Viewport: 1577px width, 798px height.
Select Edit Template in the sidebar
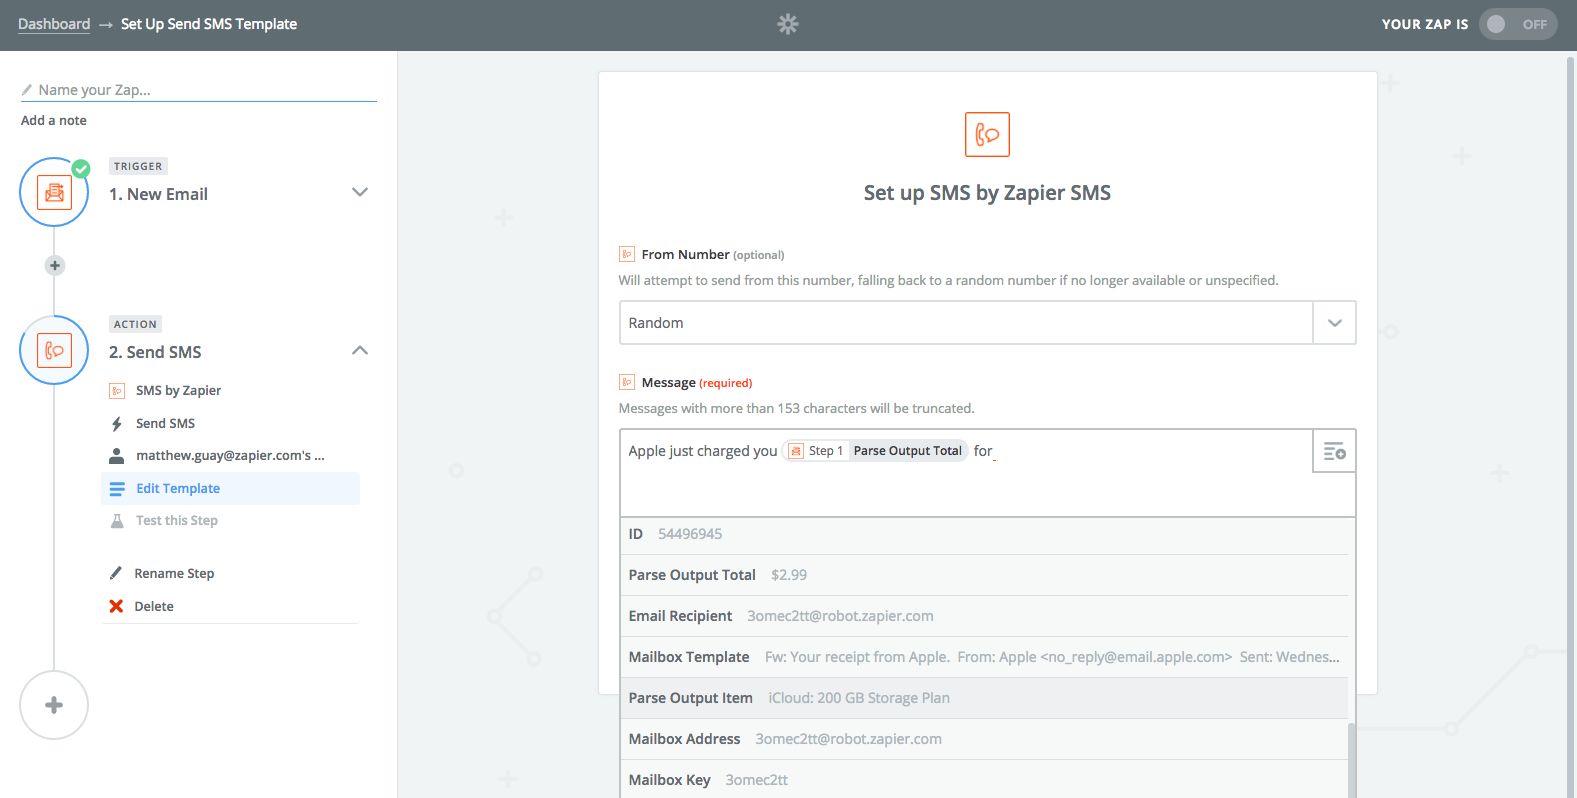pyautogui.click(x=178, y=488)
